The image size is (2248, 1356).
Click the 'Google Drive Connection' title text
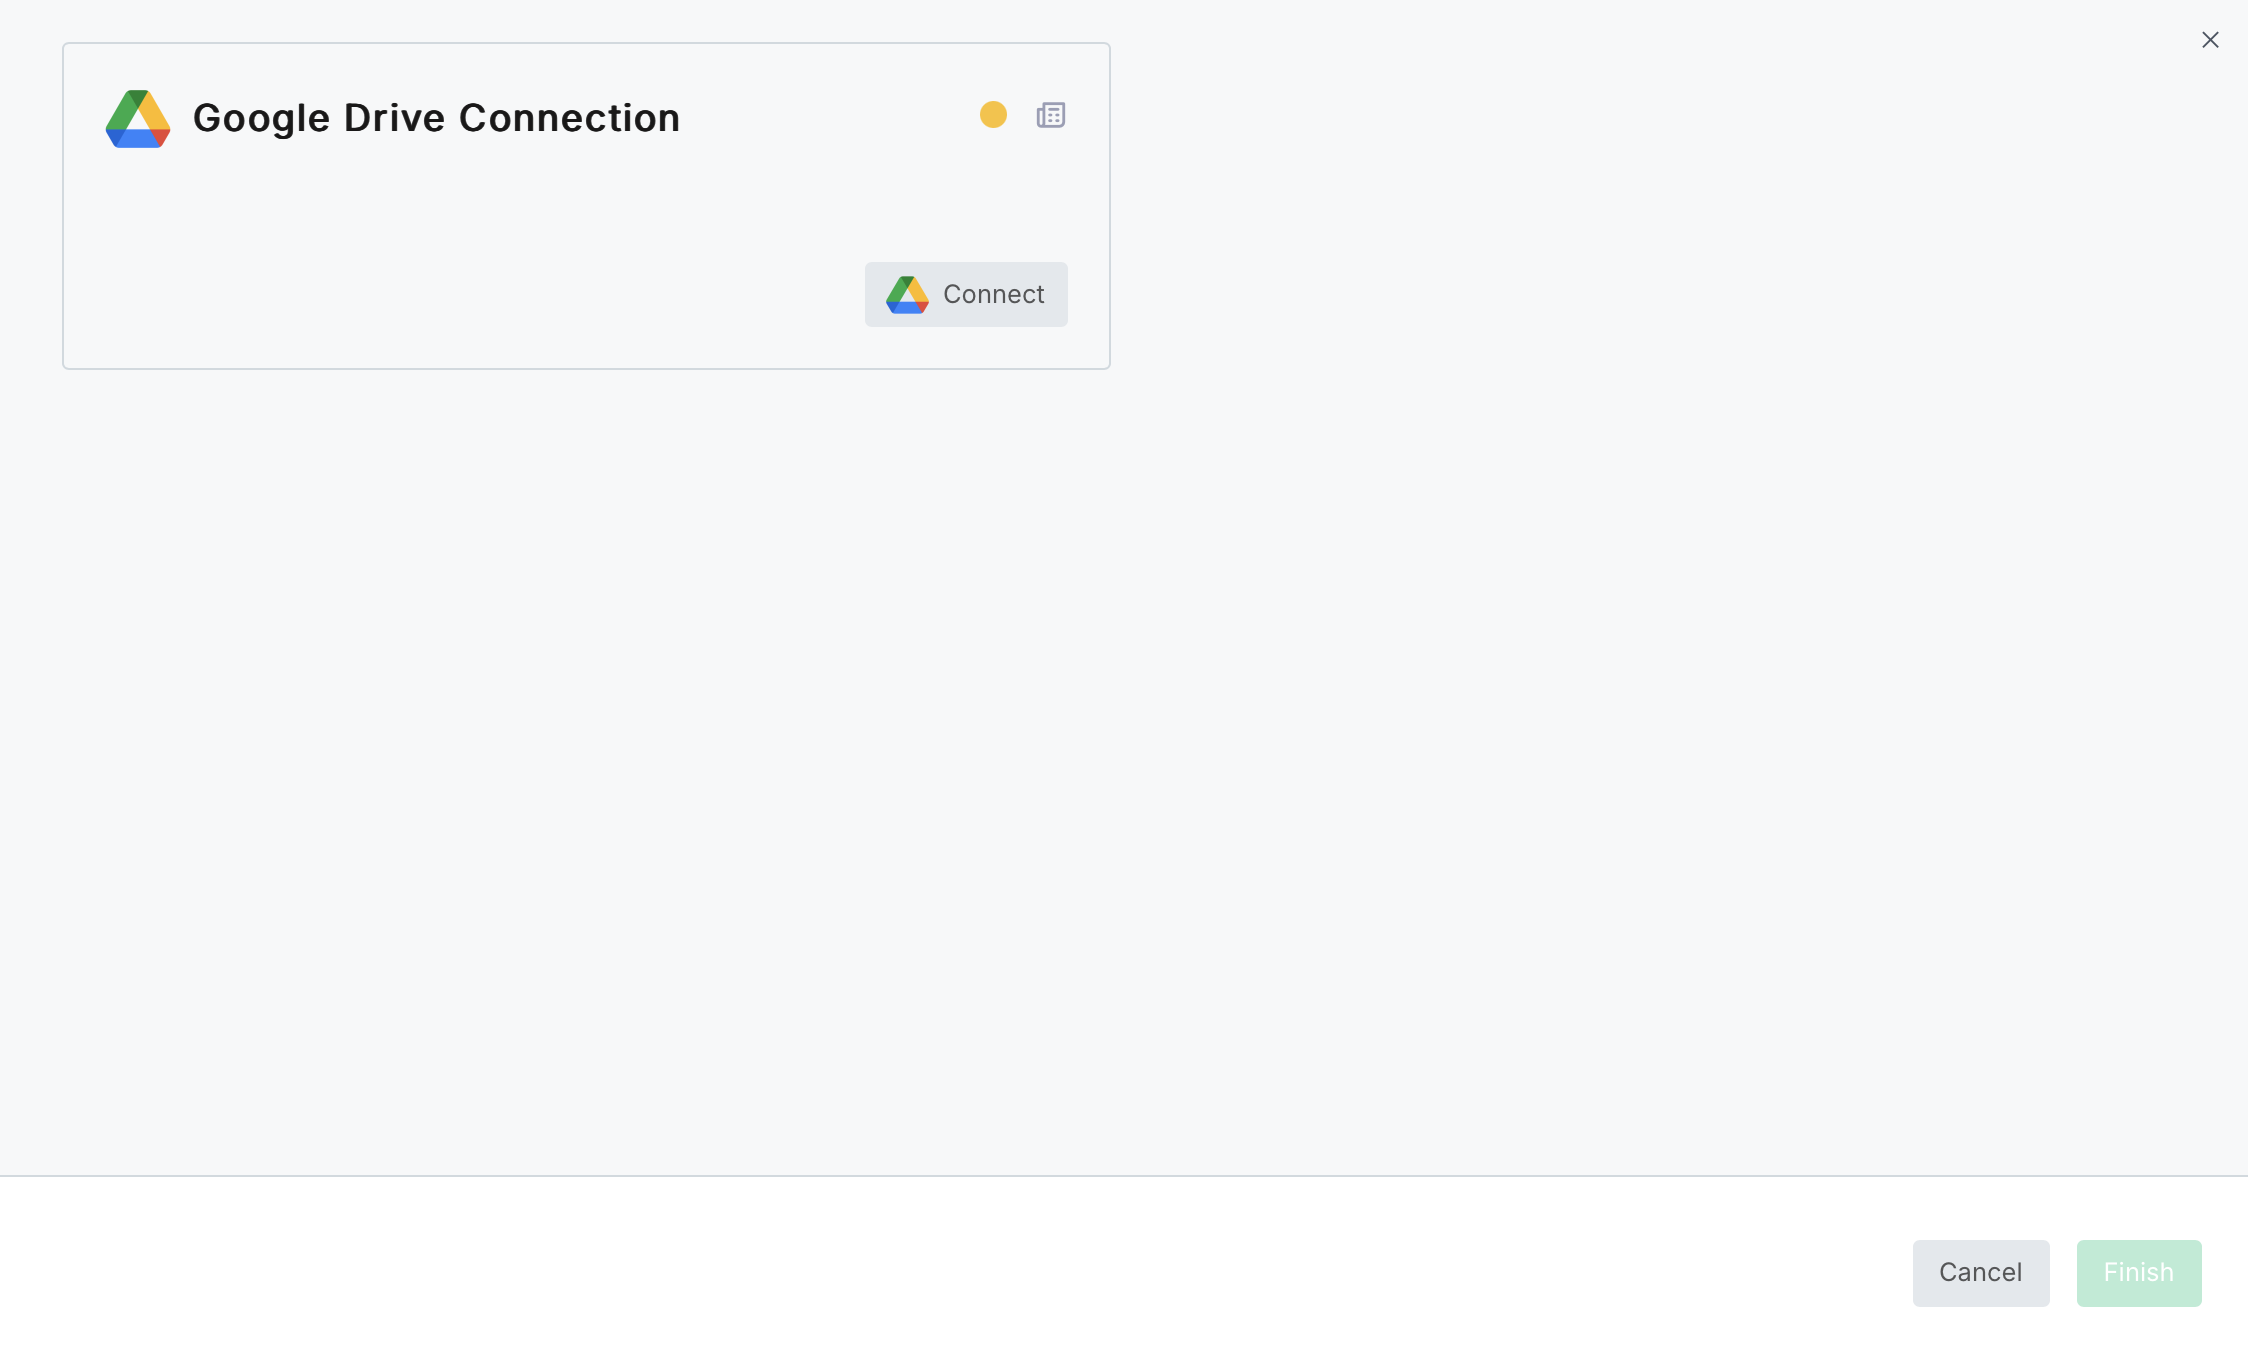pyautogui.click(x=436, y=118)
